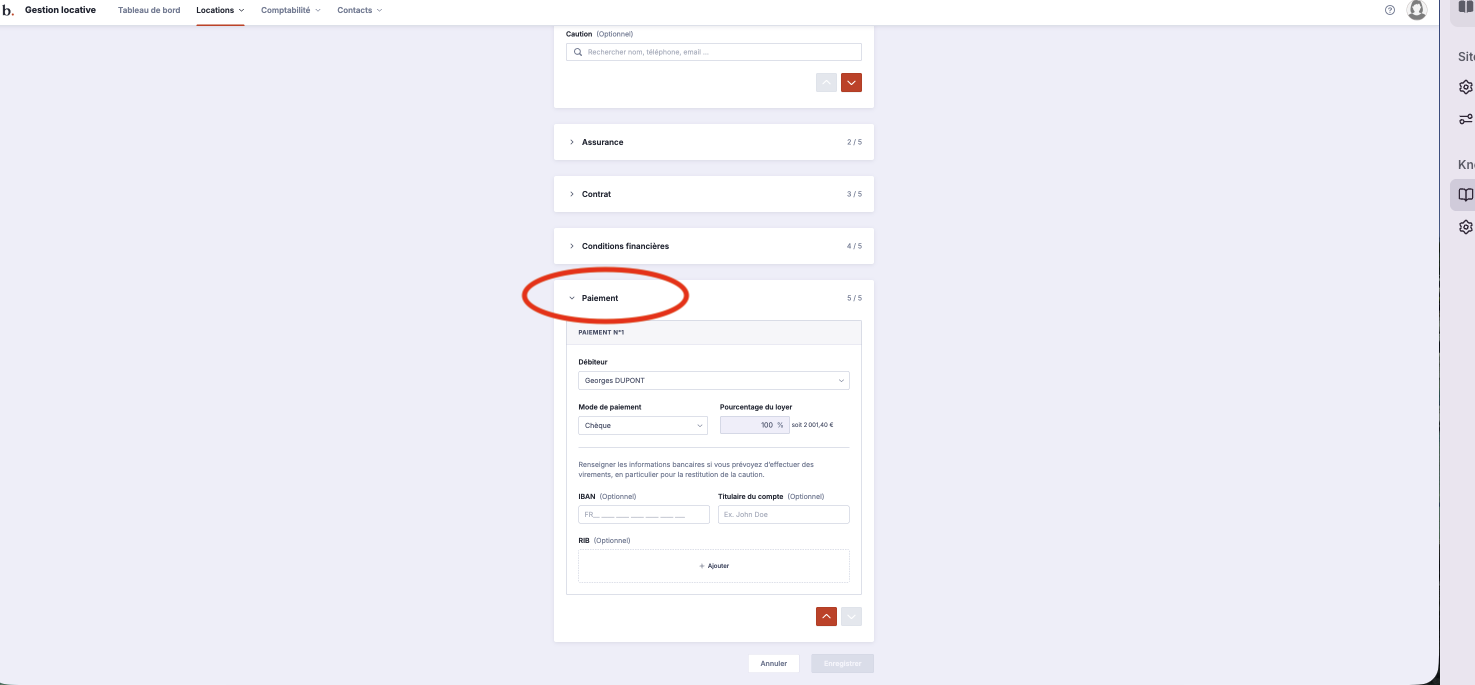This screenshot has width=1475, height=685.
Task: Click the search magnifier in Caution field
Action: (578, 52)
